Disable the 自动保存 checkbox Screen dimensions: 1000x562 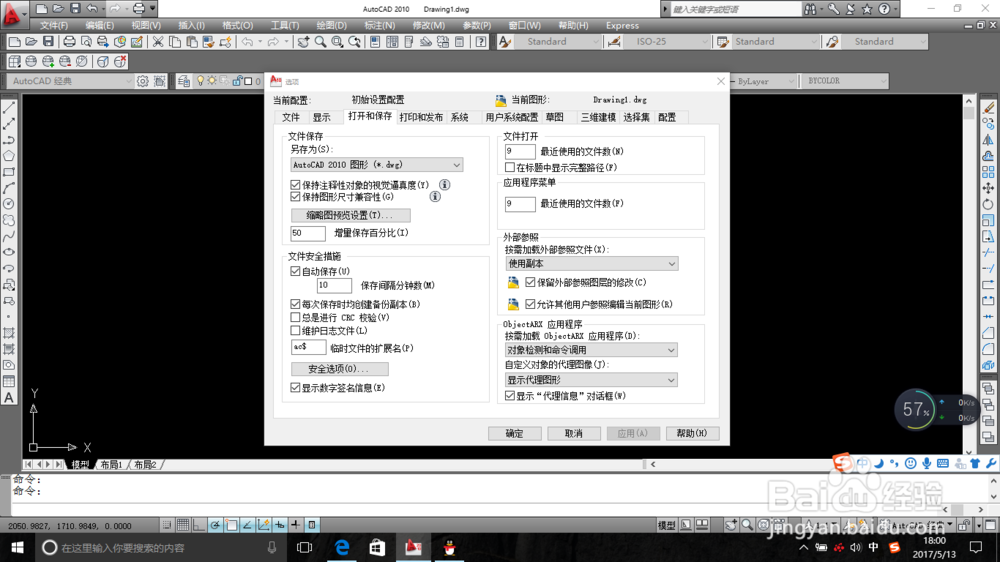tap(295, 271)
